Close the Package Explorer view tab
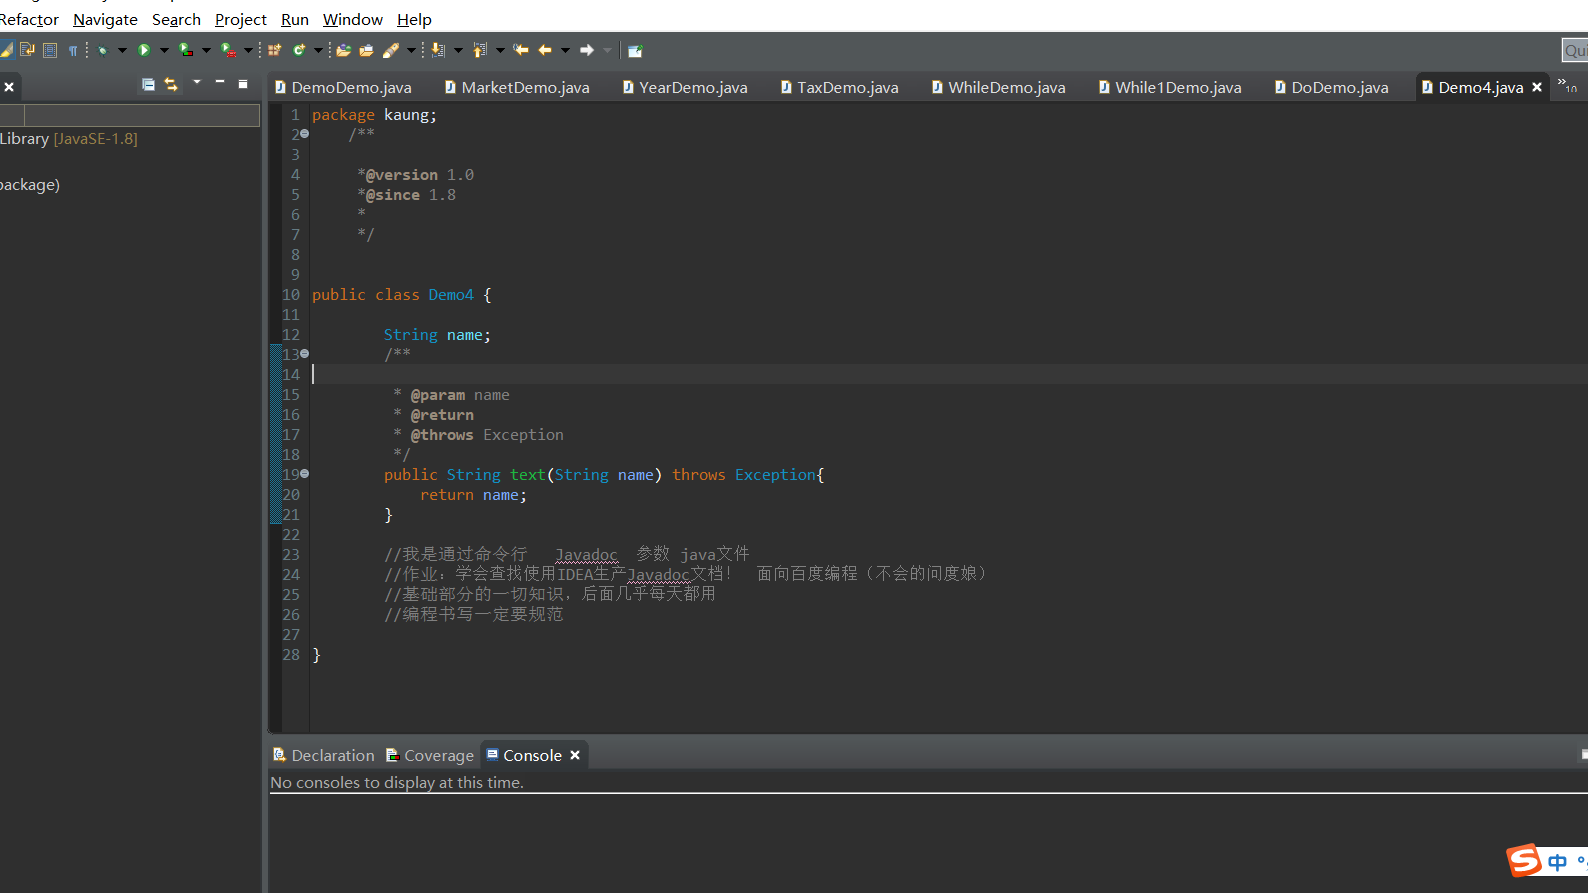1588x893 pixels. [x=9, y=87]
